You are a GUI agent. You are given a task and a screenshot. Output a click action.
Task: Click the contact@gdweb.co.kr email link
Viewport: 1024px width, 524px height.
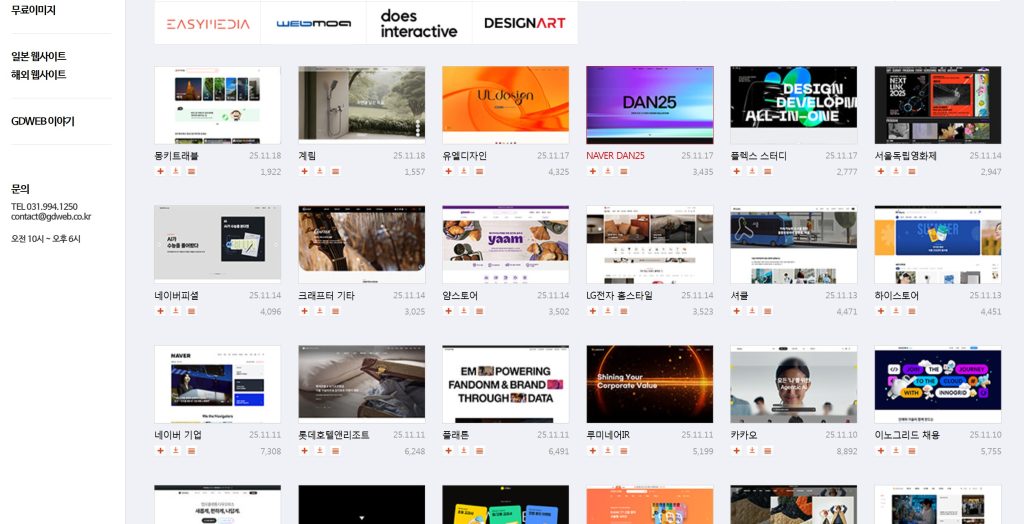click(x=50, y=216)
